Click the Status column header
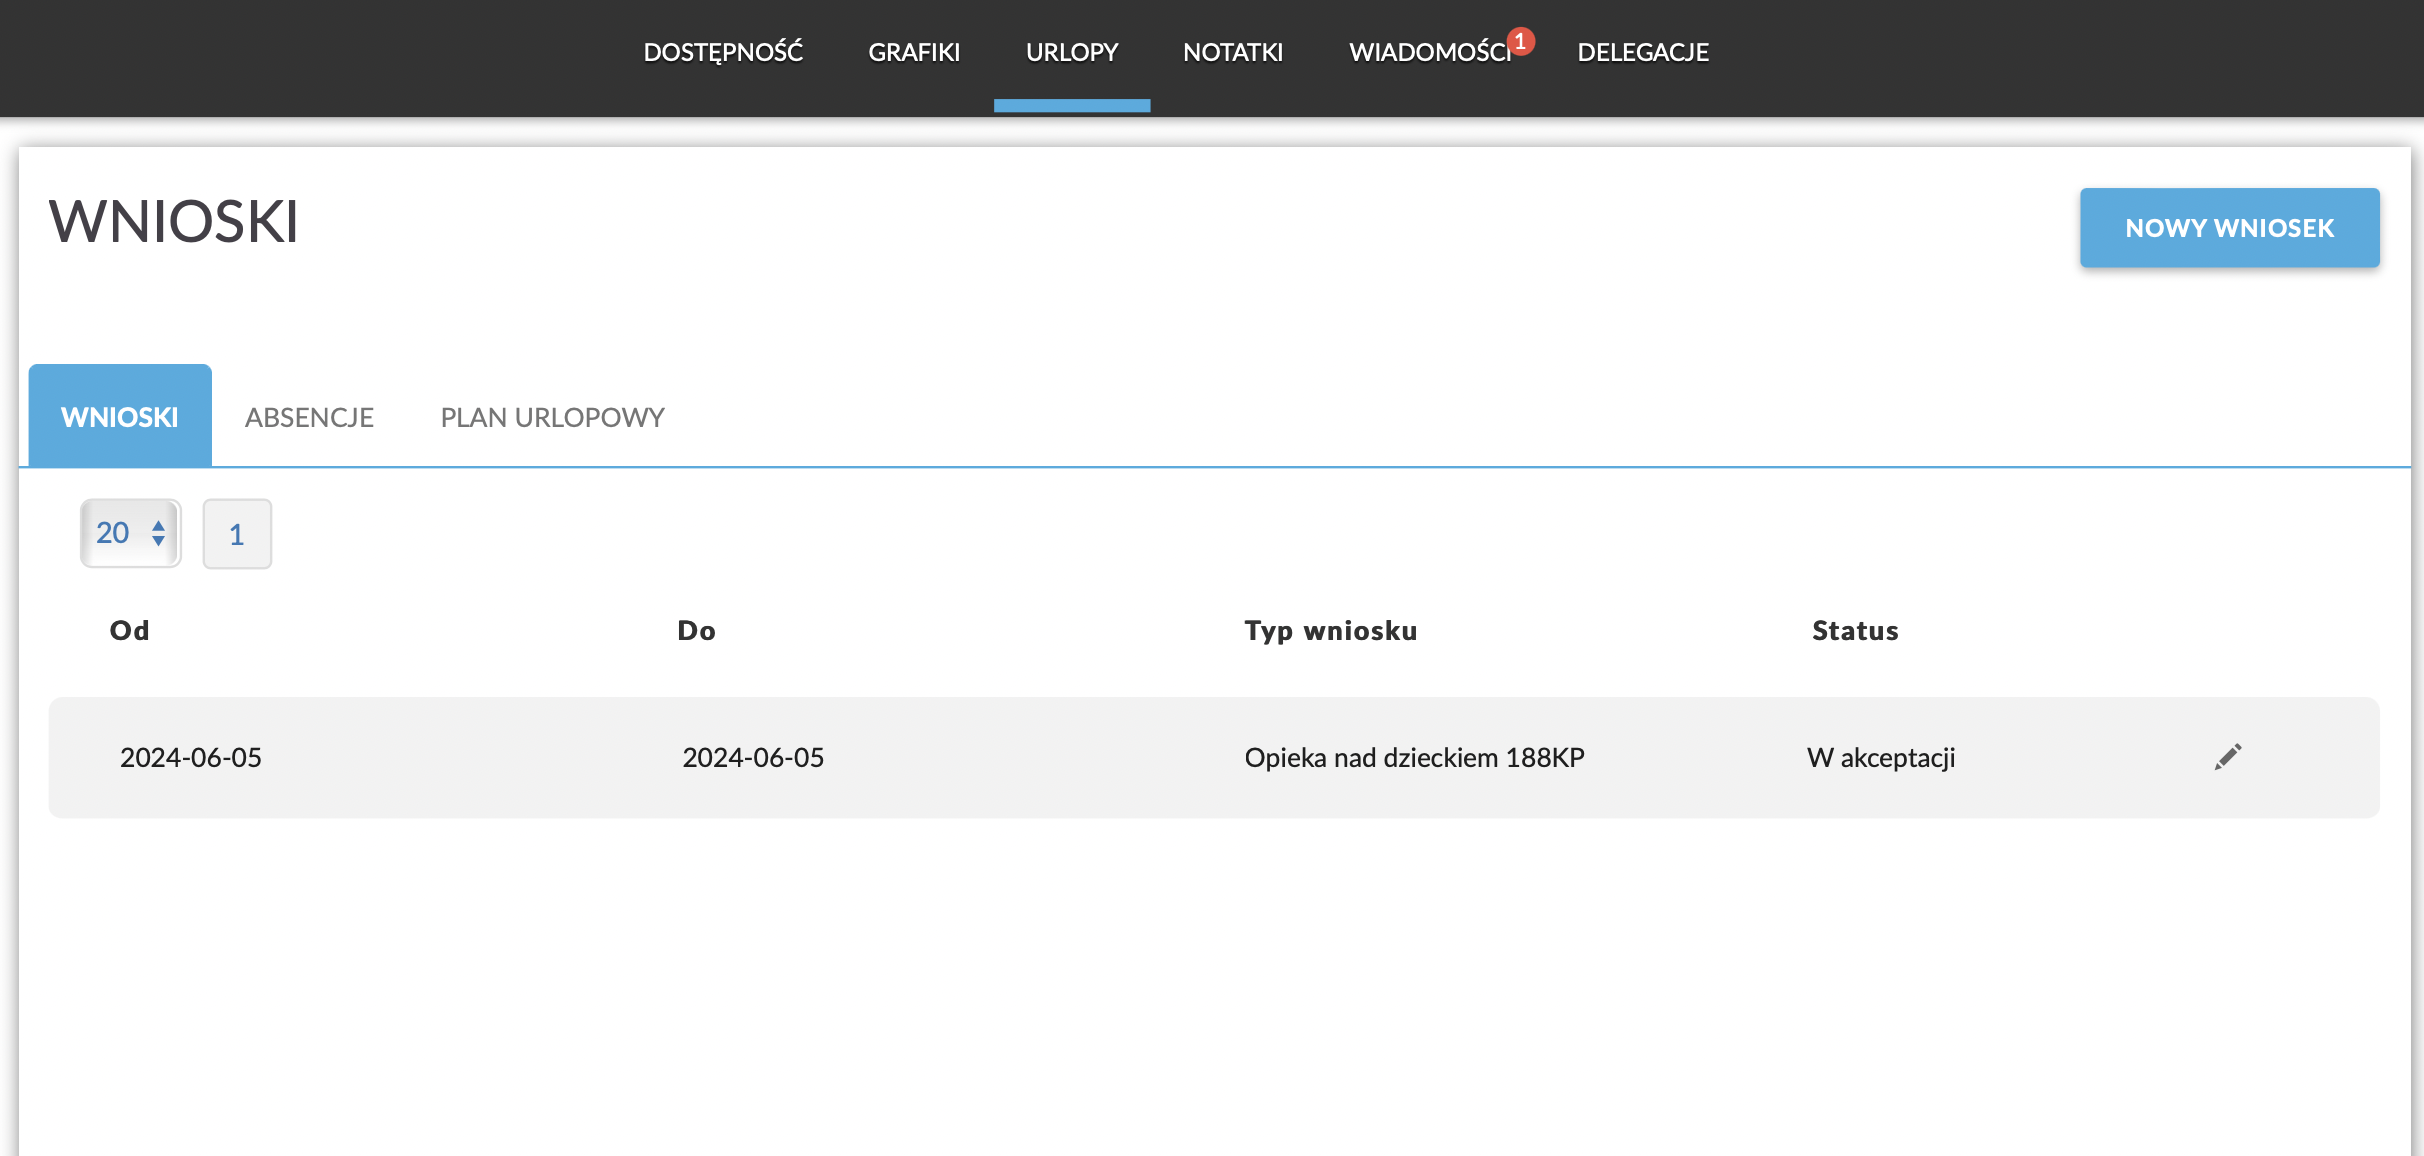 1854,630
